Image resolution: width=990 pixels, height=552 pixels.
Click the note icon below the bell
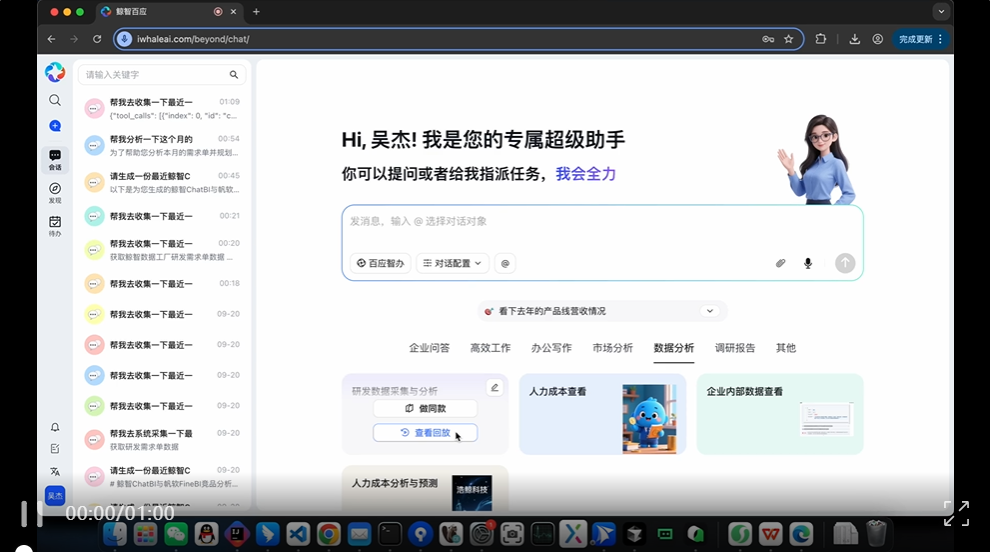55,448
